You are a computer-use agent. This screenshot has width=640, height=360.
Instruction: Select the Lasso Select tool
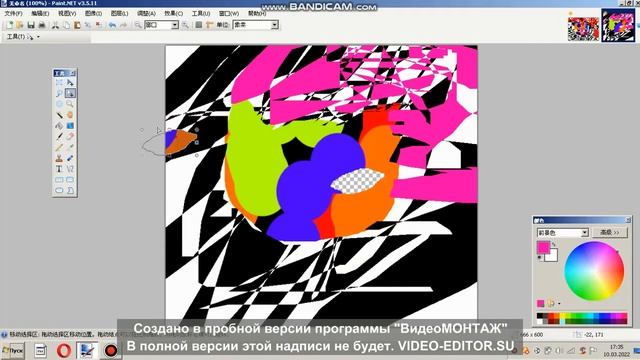[x=59, y=93]
